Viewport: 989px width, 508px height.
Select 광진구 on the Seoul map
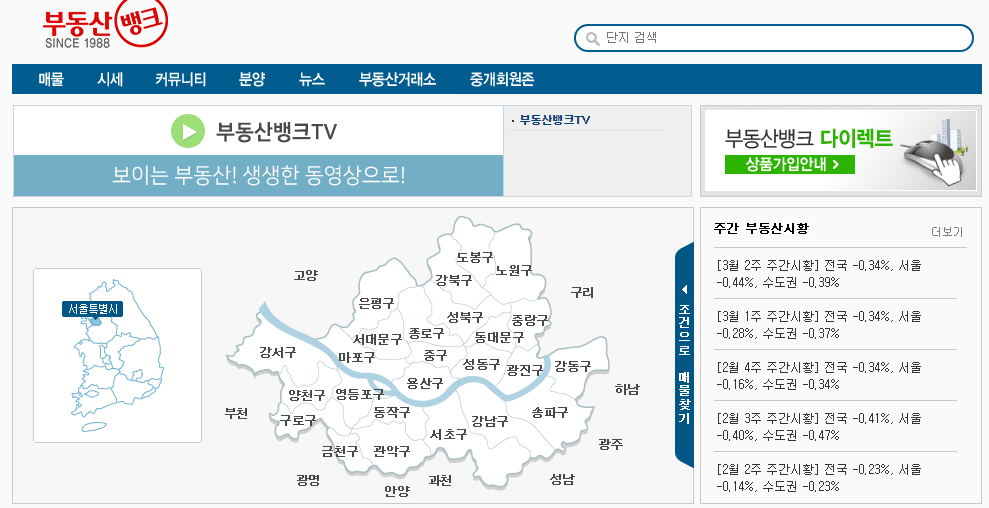click(525, 370)
